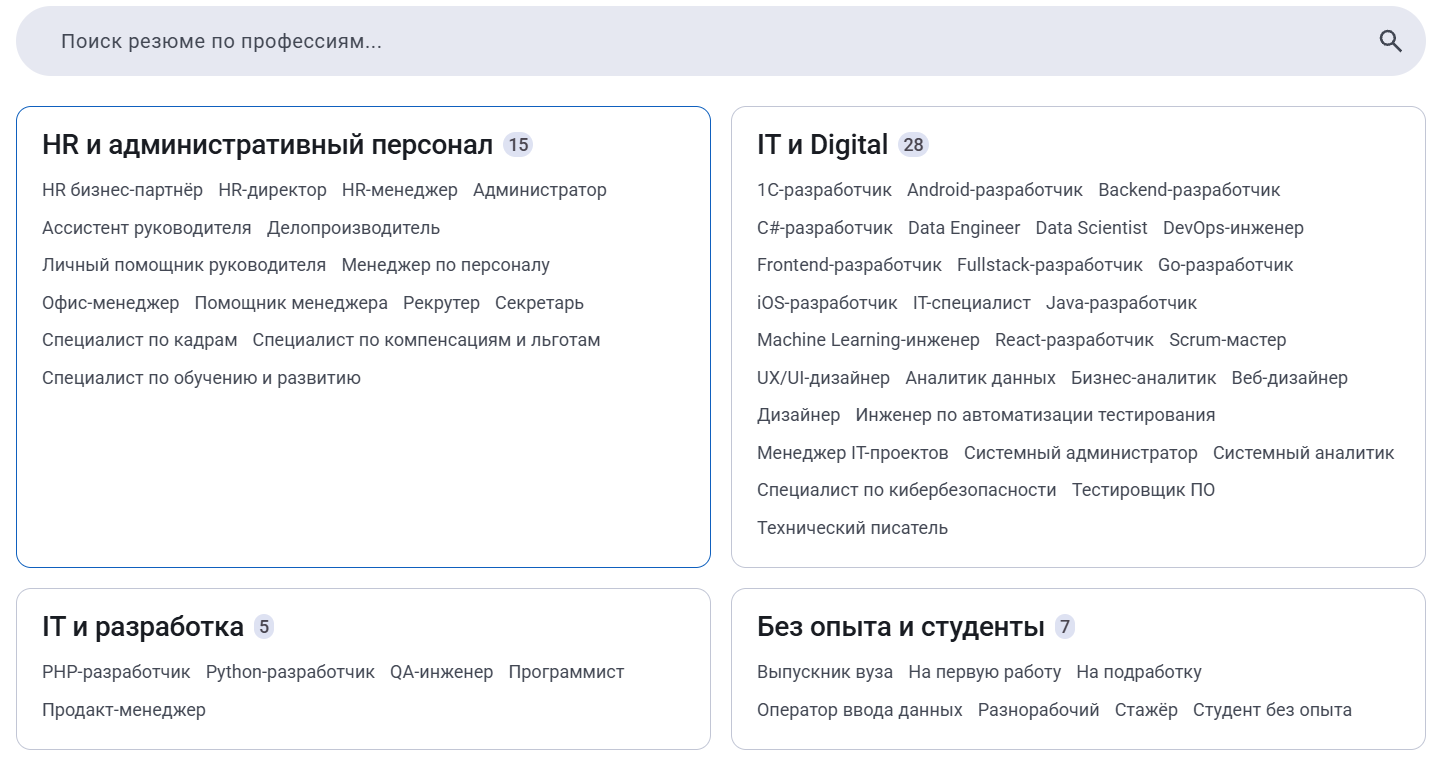Choose Системный администратор link
The image size is (1444, 762).
point(1081,453)
